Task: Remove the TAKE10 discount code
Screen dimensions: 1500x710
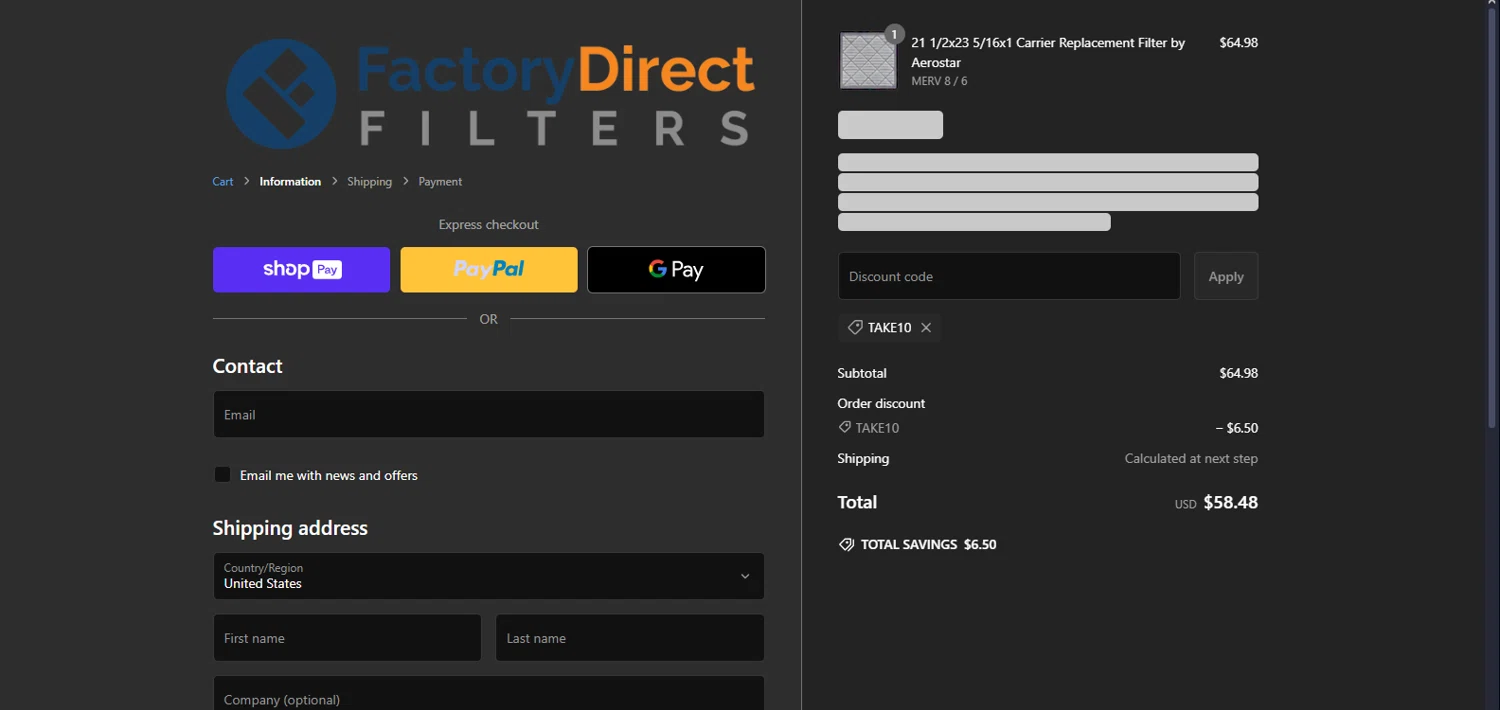Action: 926,328
